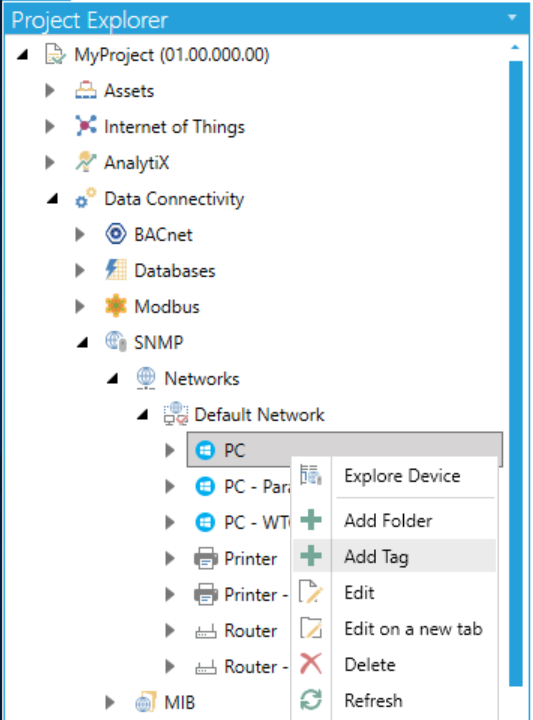This screenshot has height=720, width=533.
Task: Click the AnalytiX chart icon
Action: click(x=86, y=162)
